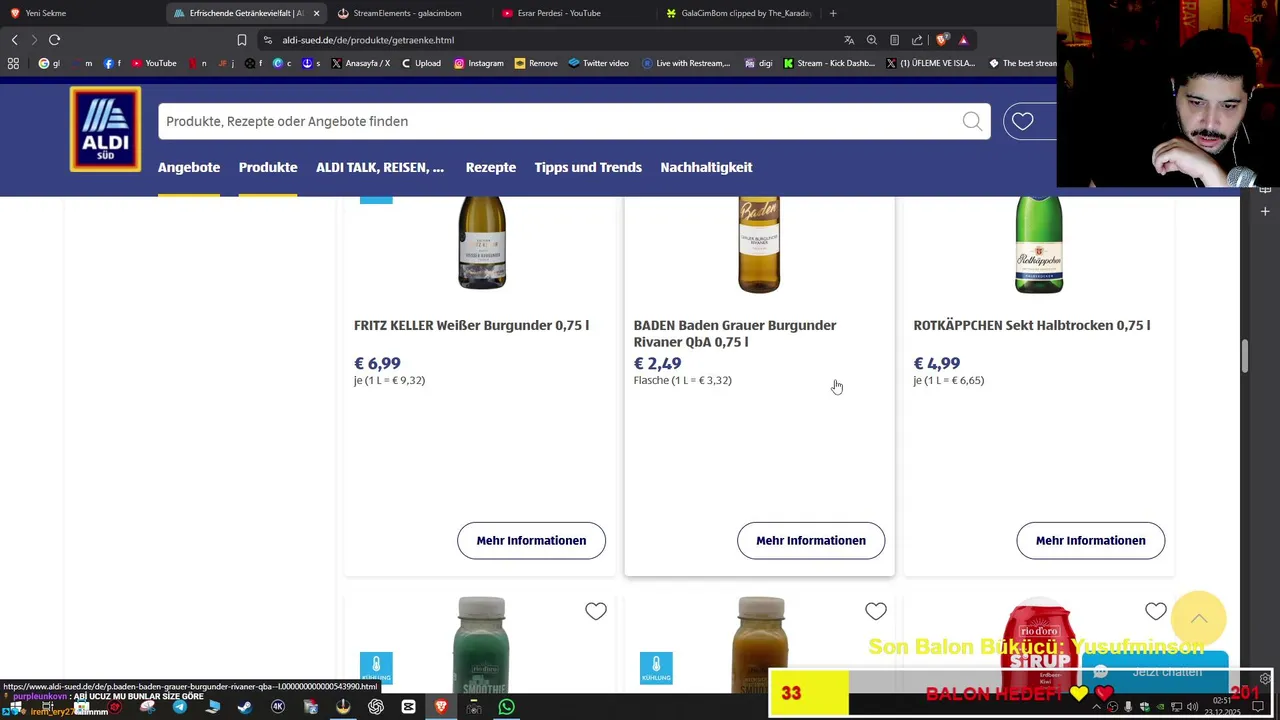The height and width of the screenshot is (720, 1280).
Task: Open ALDI TALK, REISEN menu
Action: coord(380,167)
